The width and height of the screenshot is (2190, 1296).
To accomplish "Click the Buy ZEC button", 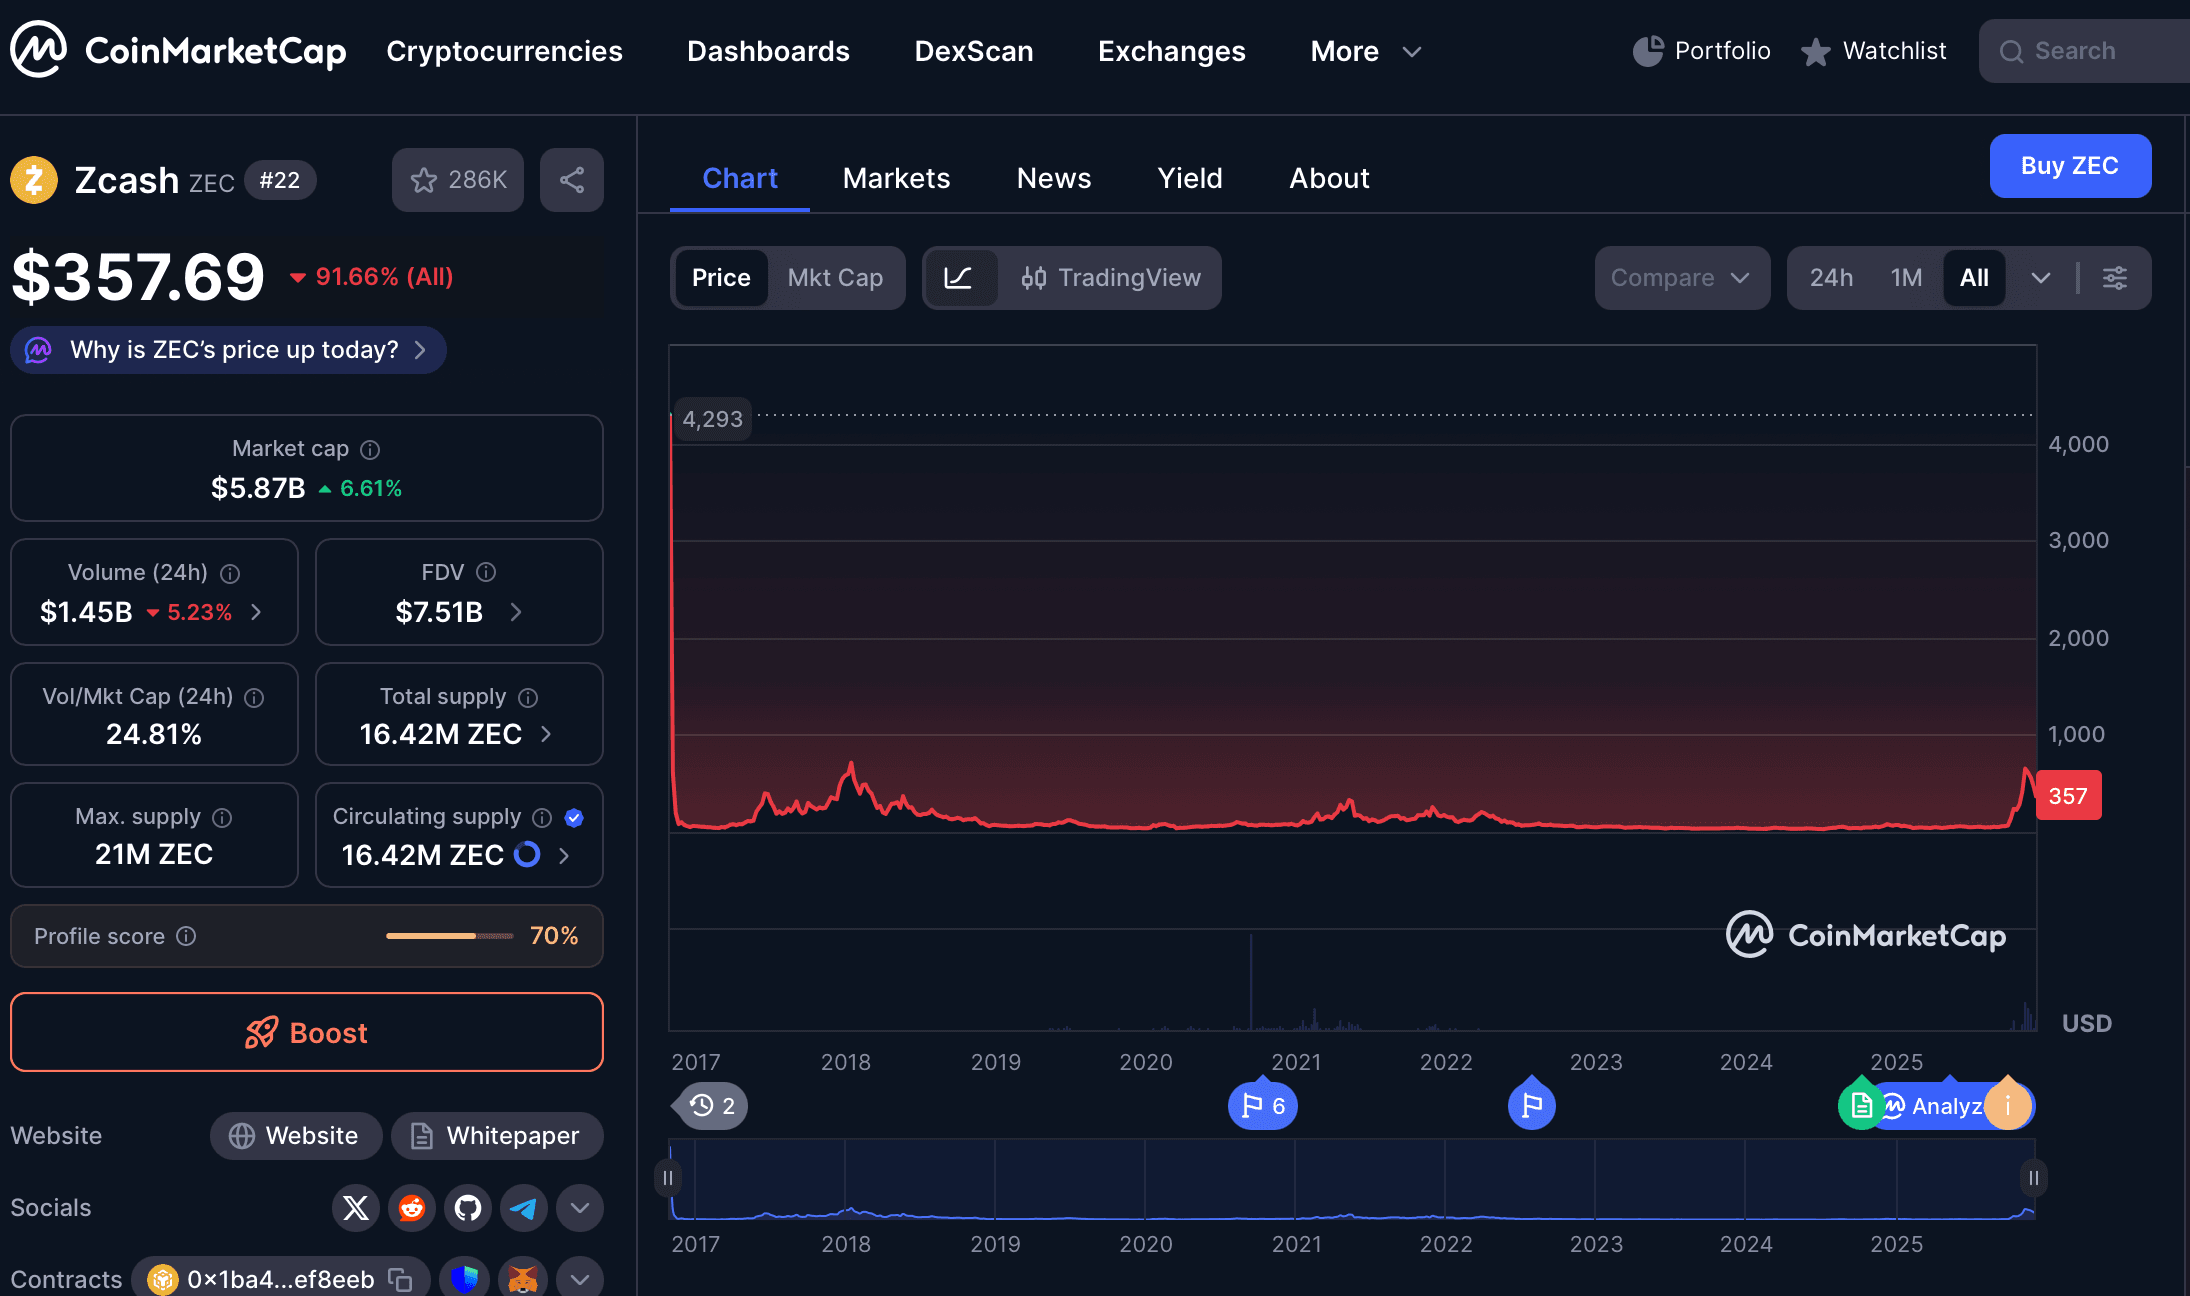I will click(x=2070, y=166).
